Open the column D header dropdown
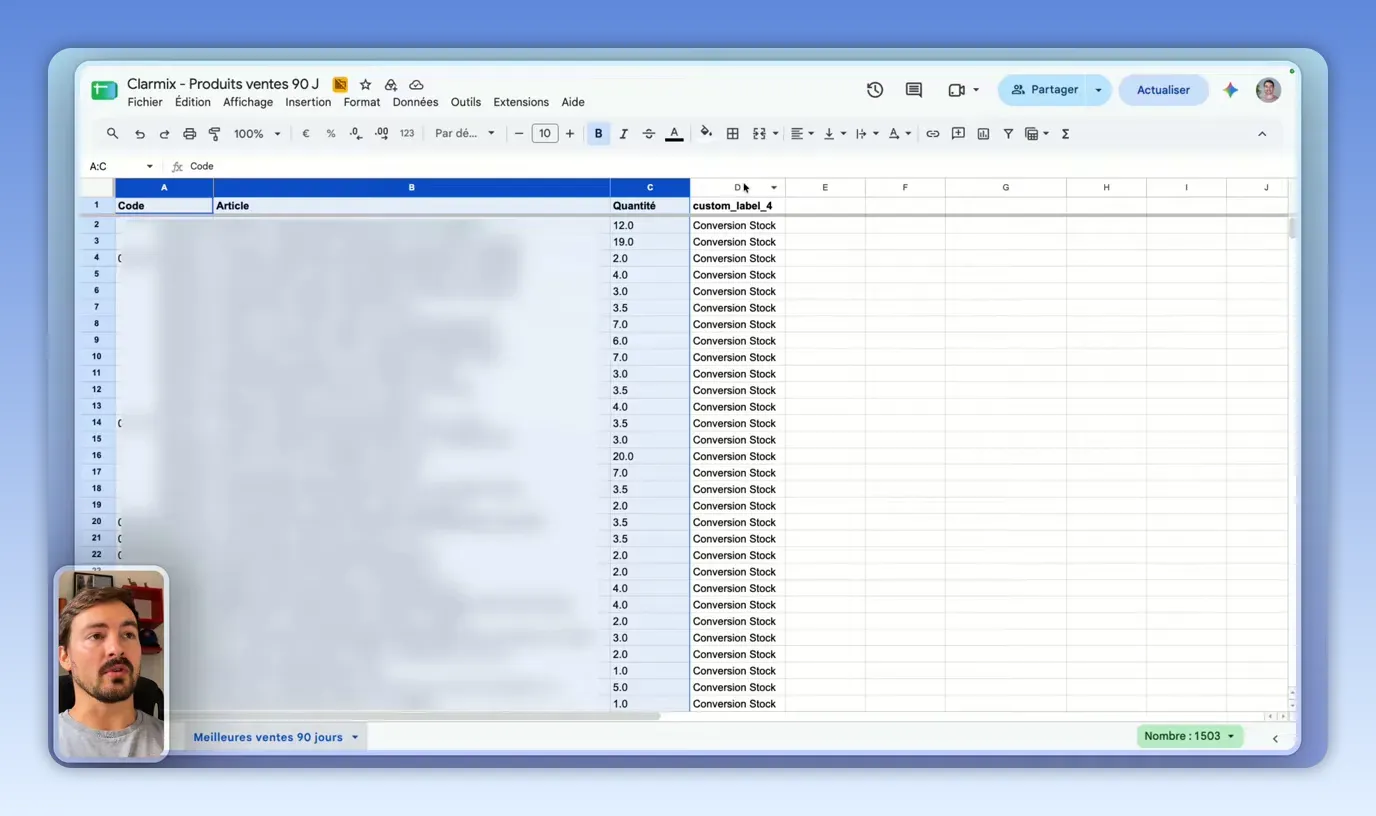This screenshot has width=1376, height=816. click(774, 188)
